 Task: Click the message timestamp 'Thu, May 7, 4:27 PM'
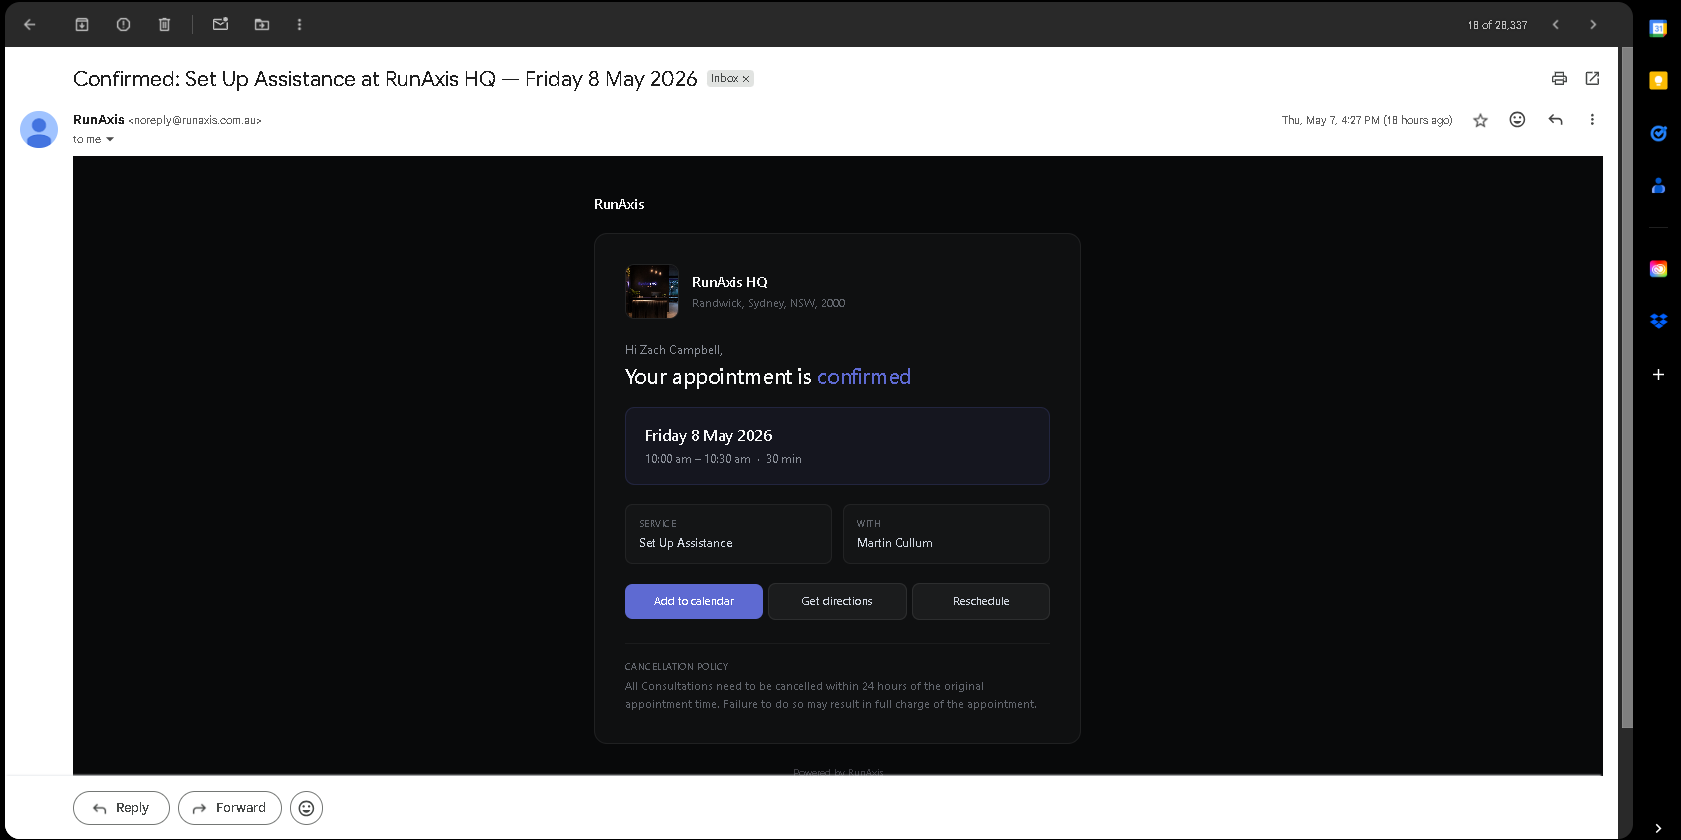point(1329,120)
